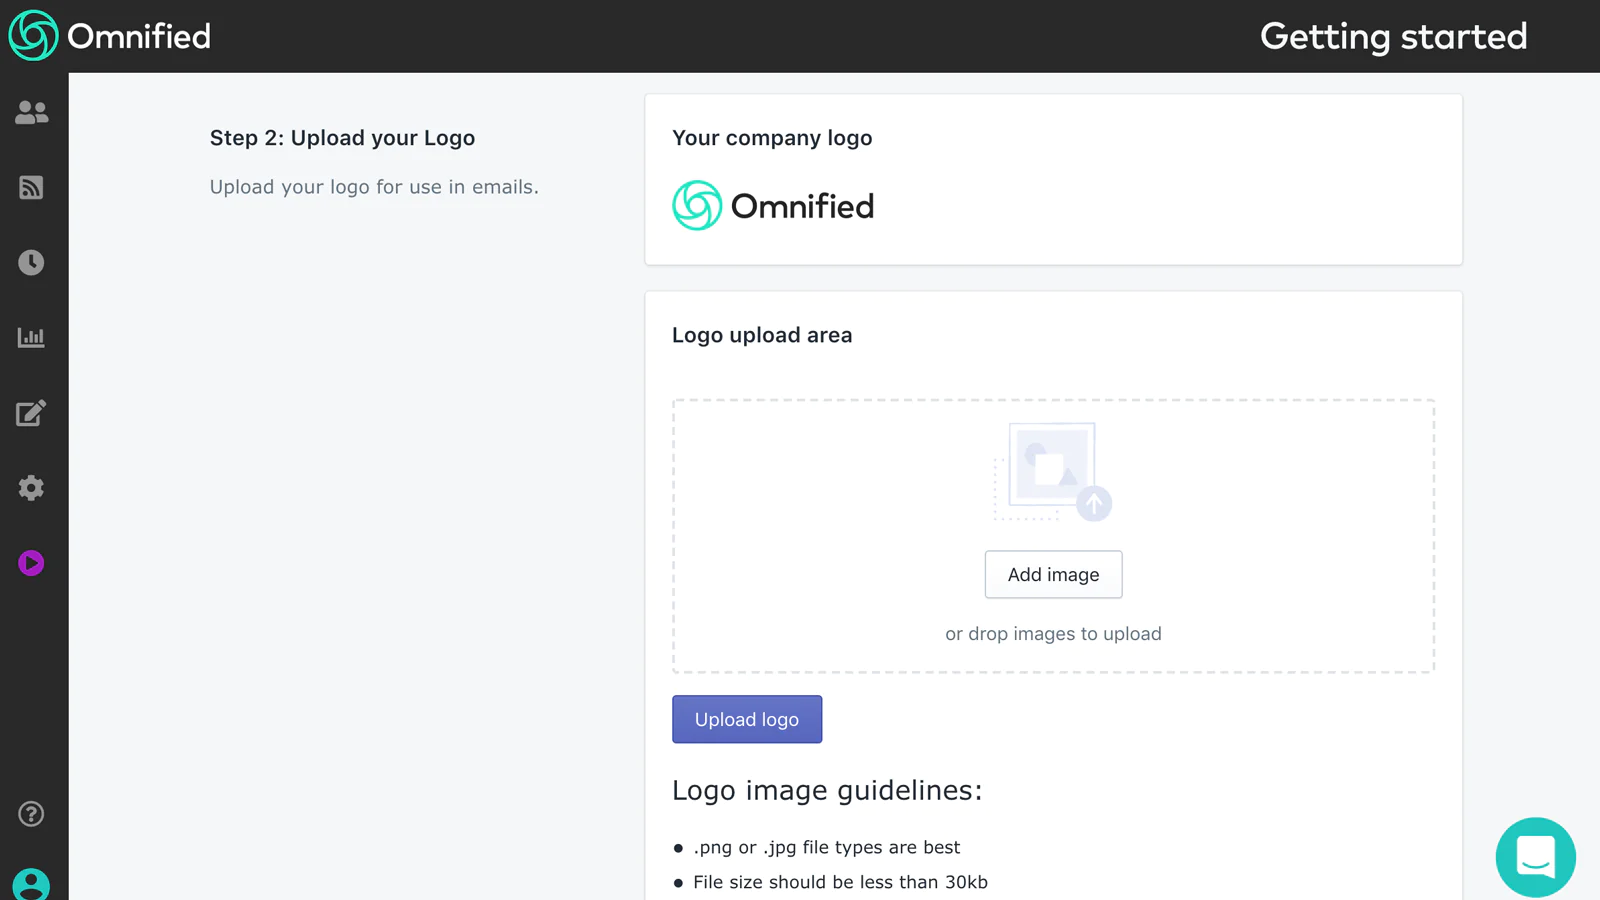Open the chat support widget

pyautogui.click(x=1535, y=857)
